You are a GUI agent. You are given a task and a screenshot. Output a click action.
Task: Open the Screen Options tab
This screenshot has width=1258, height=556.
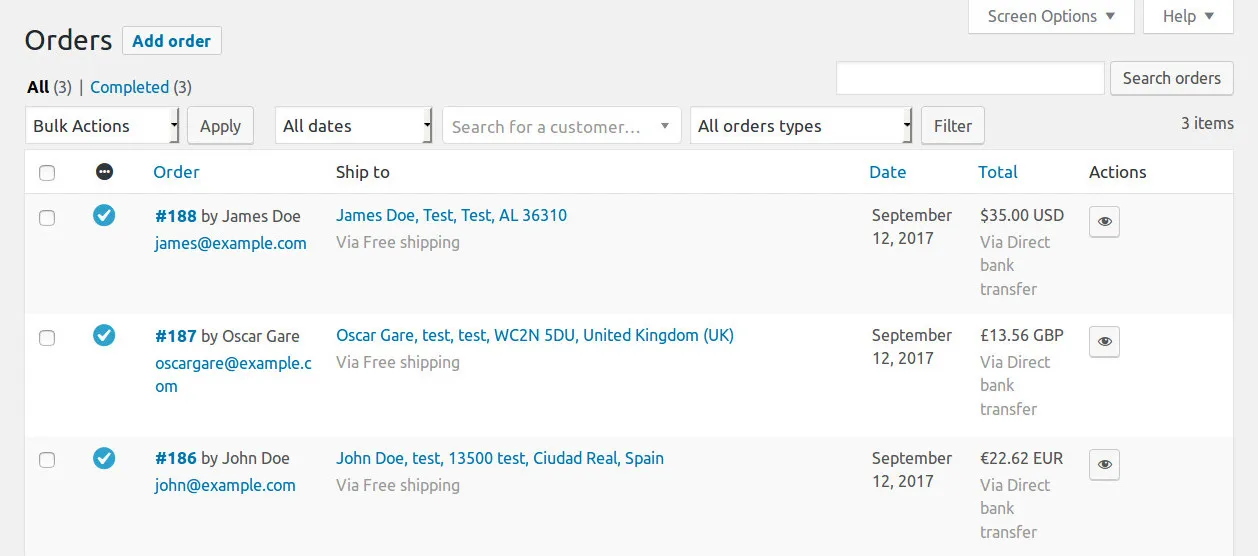pos(1051,16)
